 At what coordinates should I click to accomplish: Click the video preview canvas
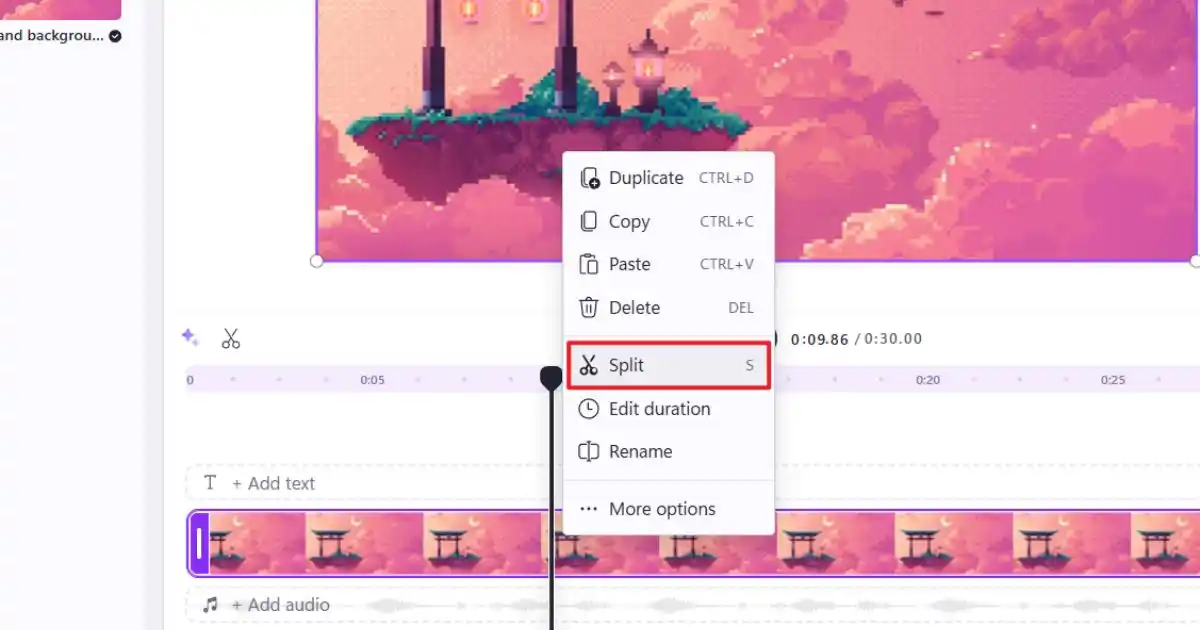(758, 130)
